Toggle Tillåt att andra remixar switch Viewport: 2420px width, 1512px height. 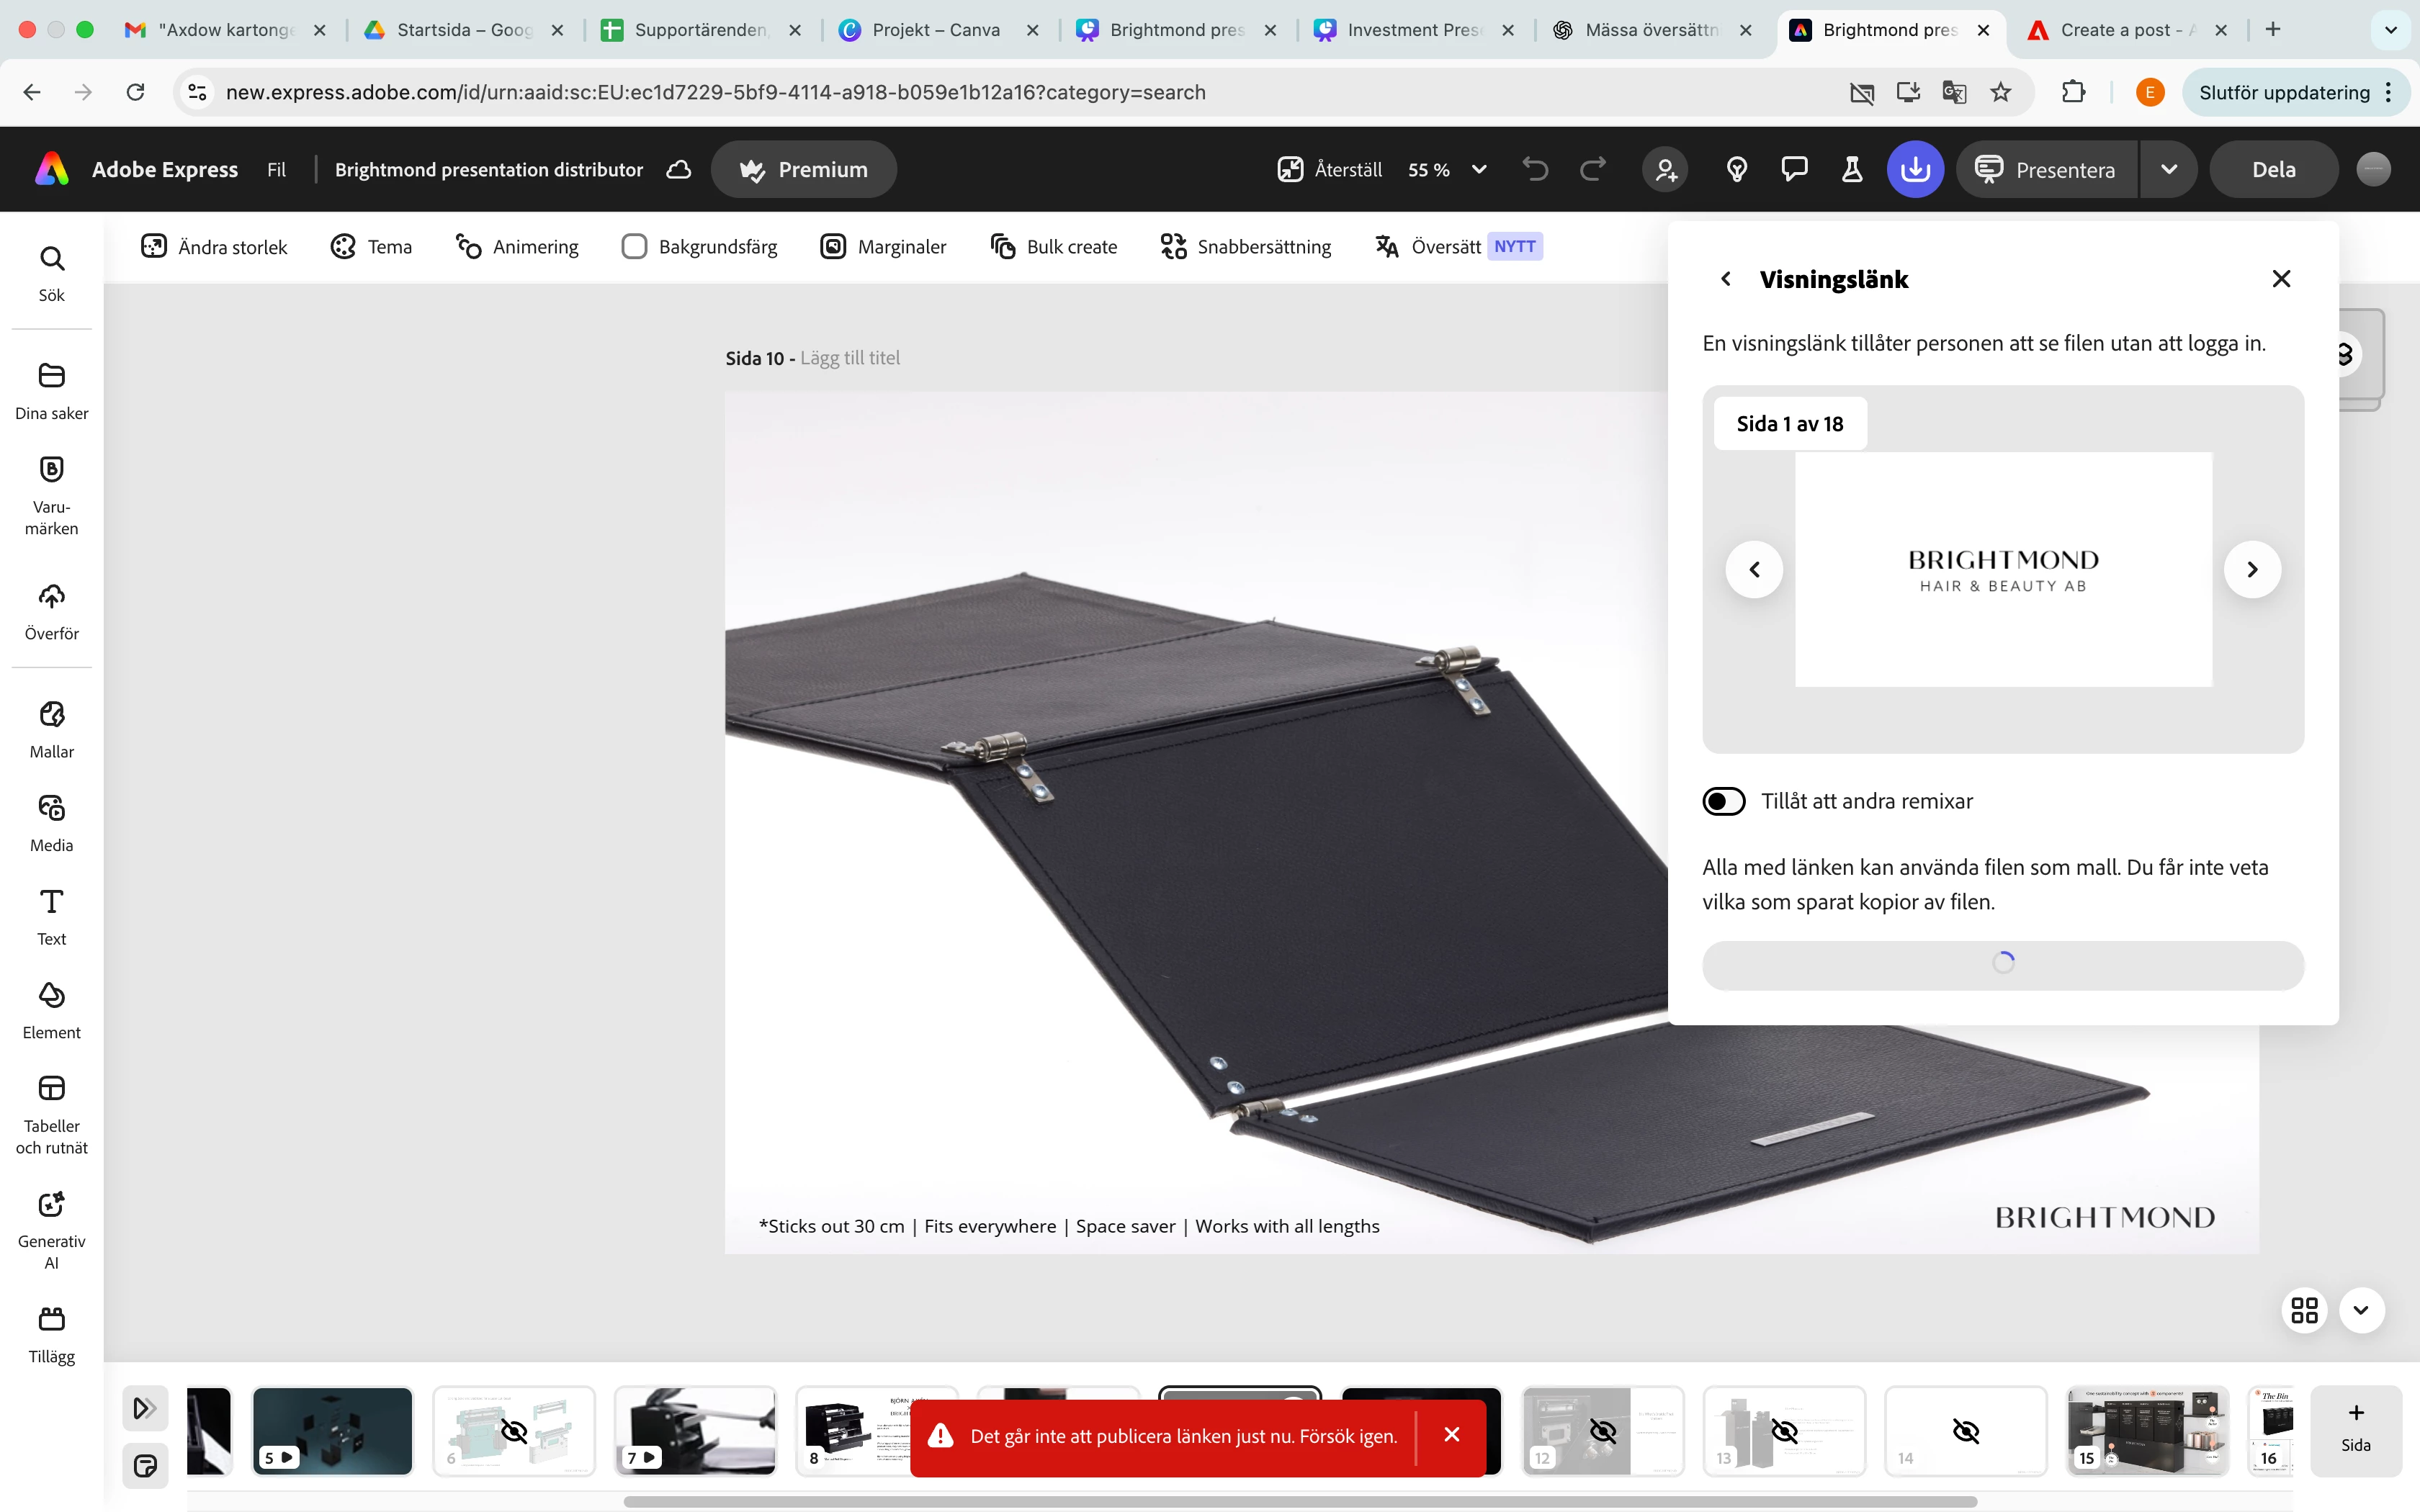[1724, 801]
